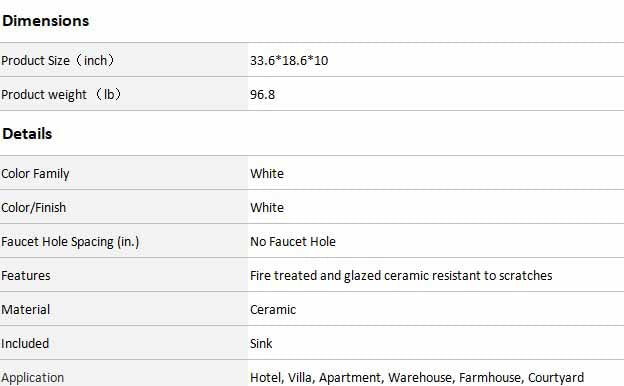Image resolution: width=624 pixels, height=386 pixels.
Task: Click the 96.8 weight value
Action: [262, 94]
